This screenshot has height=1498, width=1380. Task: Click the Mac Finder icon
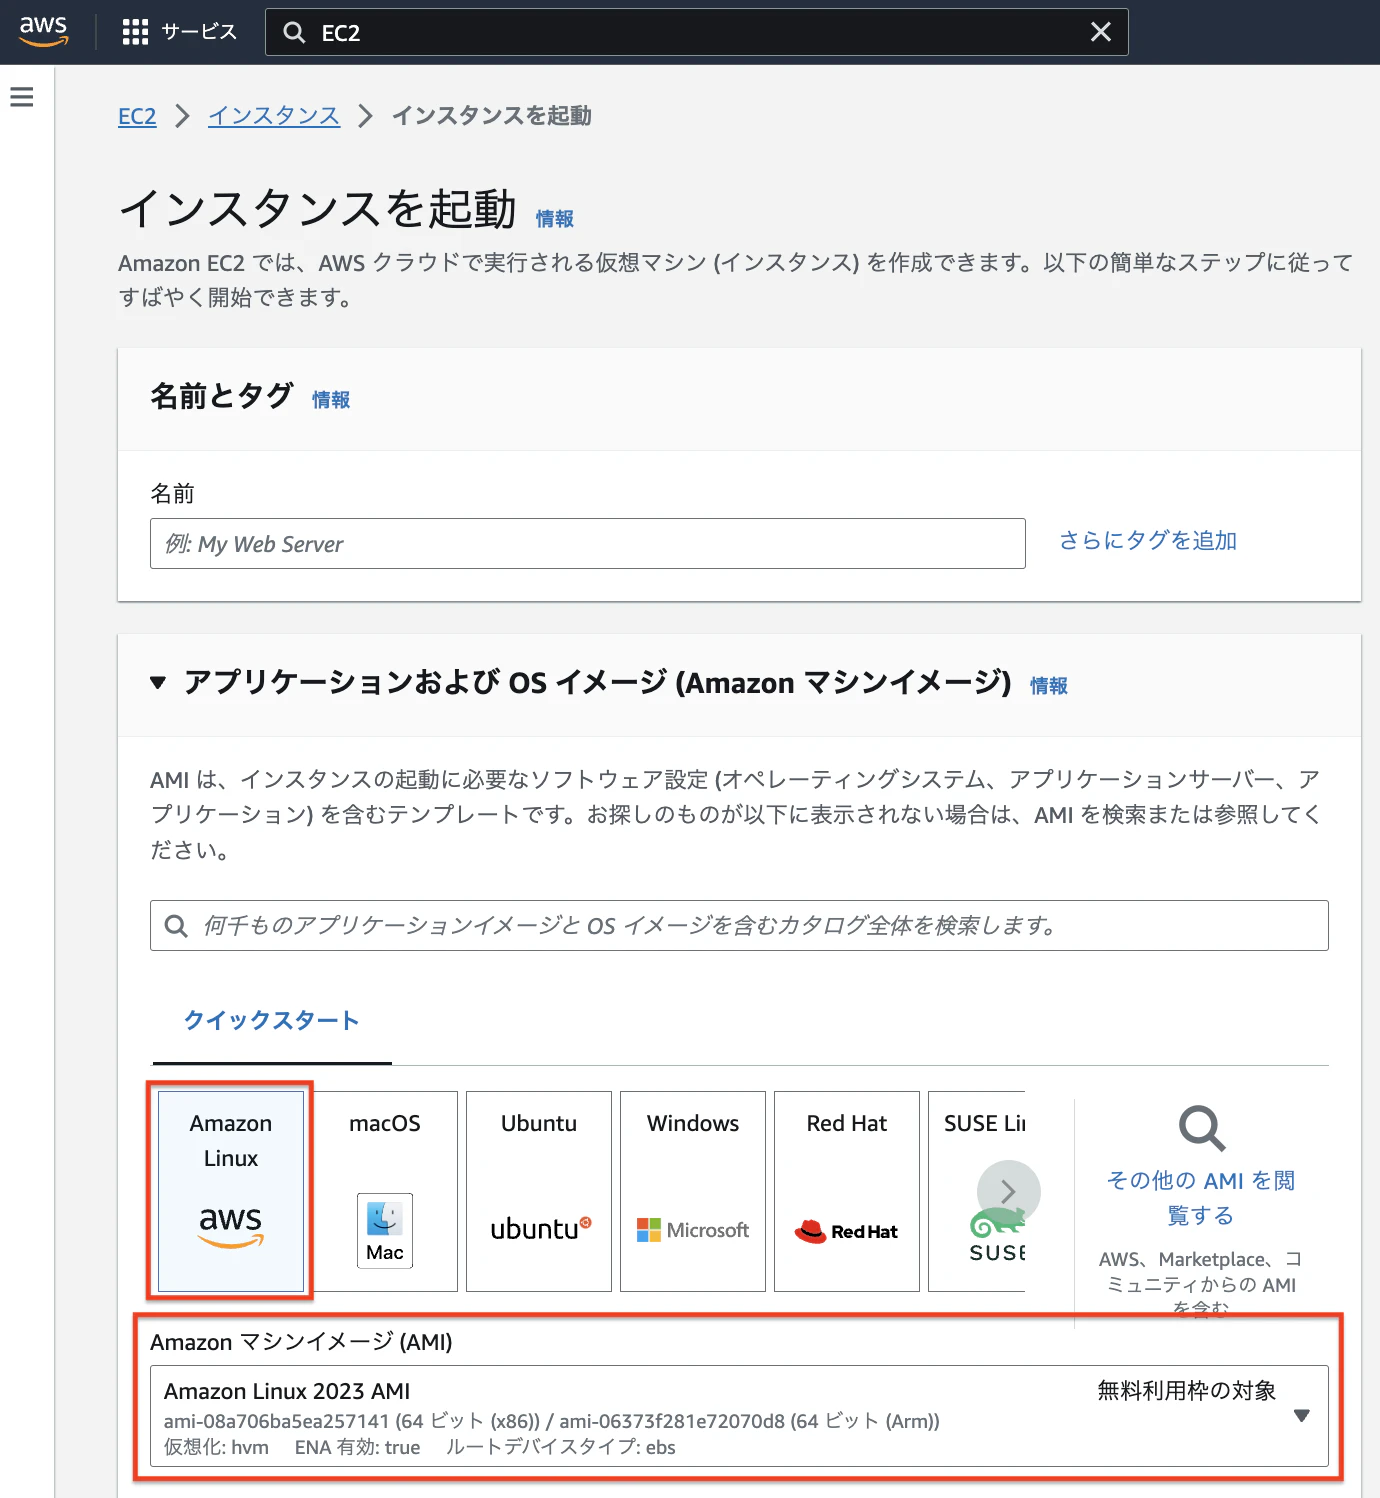tap(385, 1231)
